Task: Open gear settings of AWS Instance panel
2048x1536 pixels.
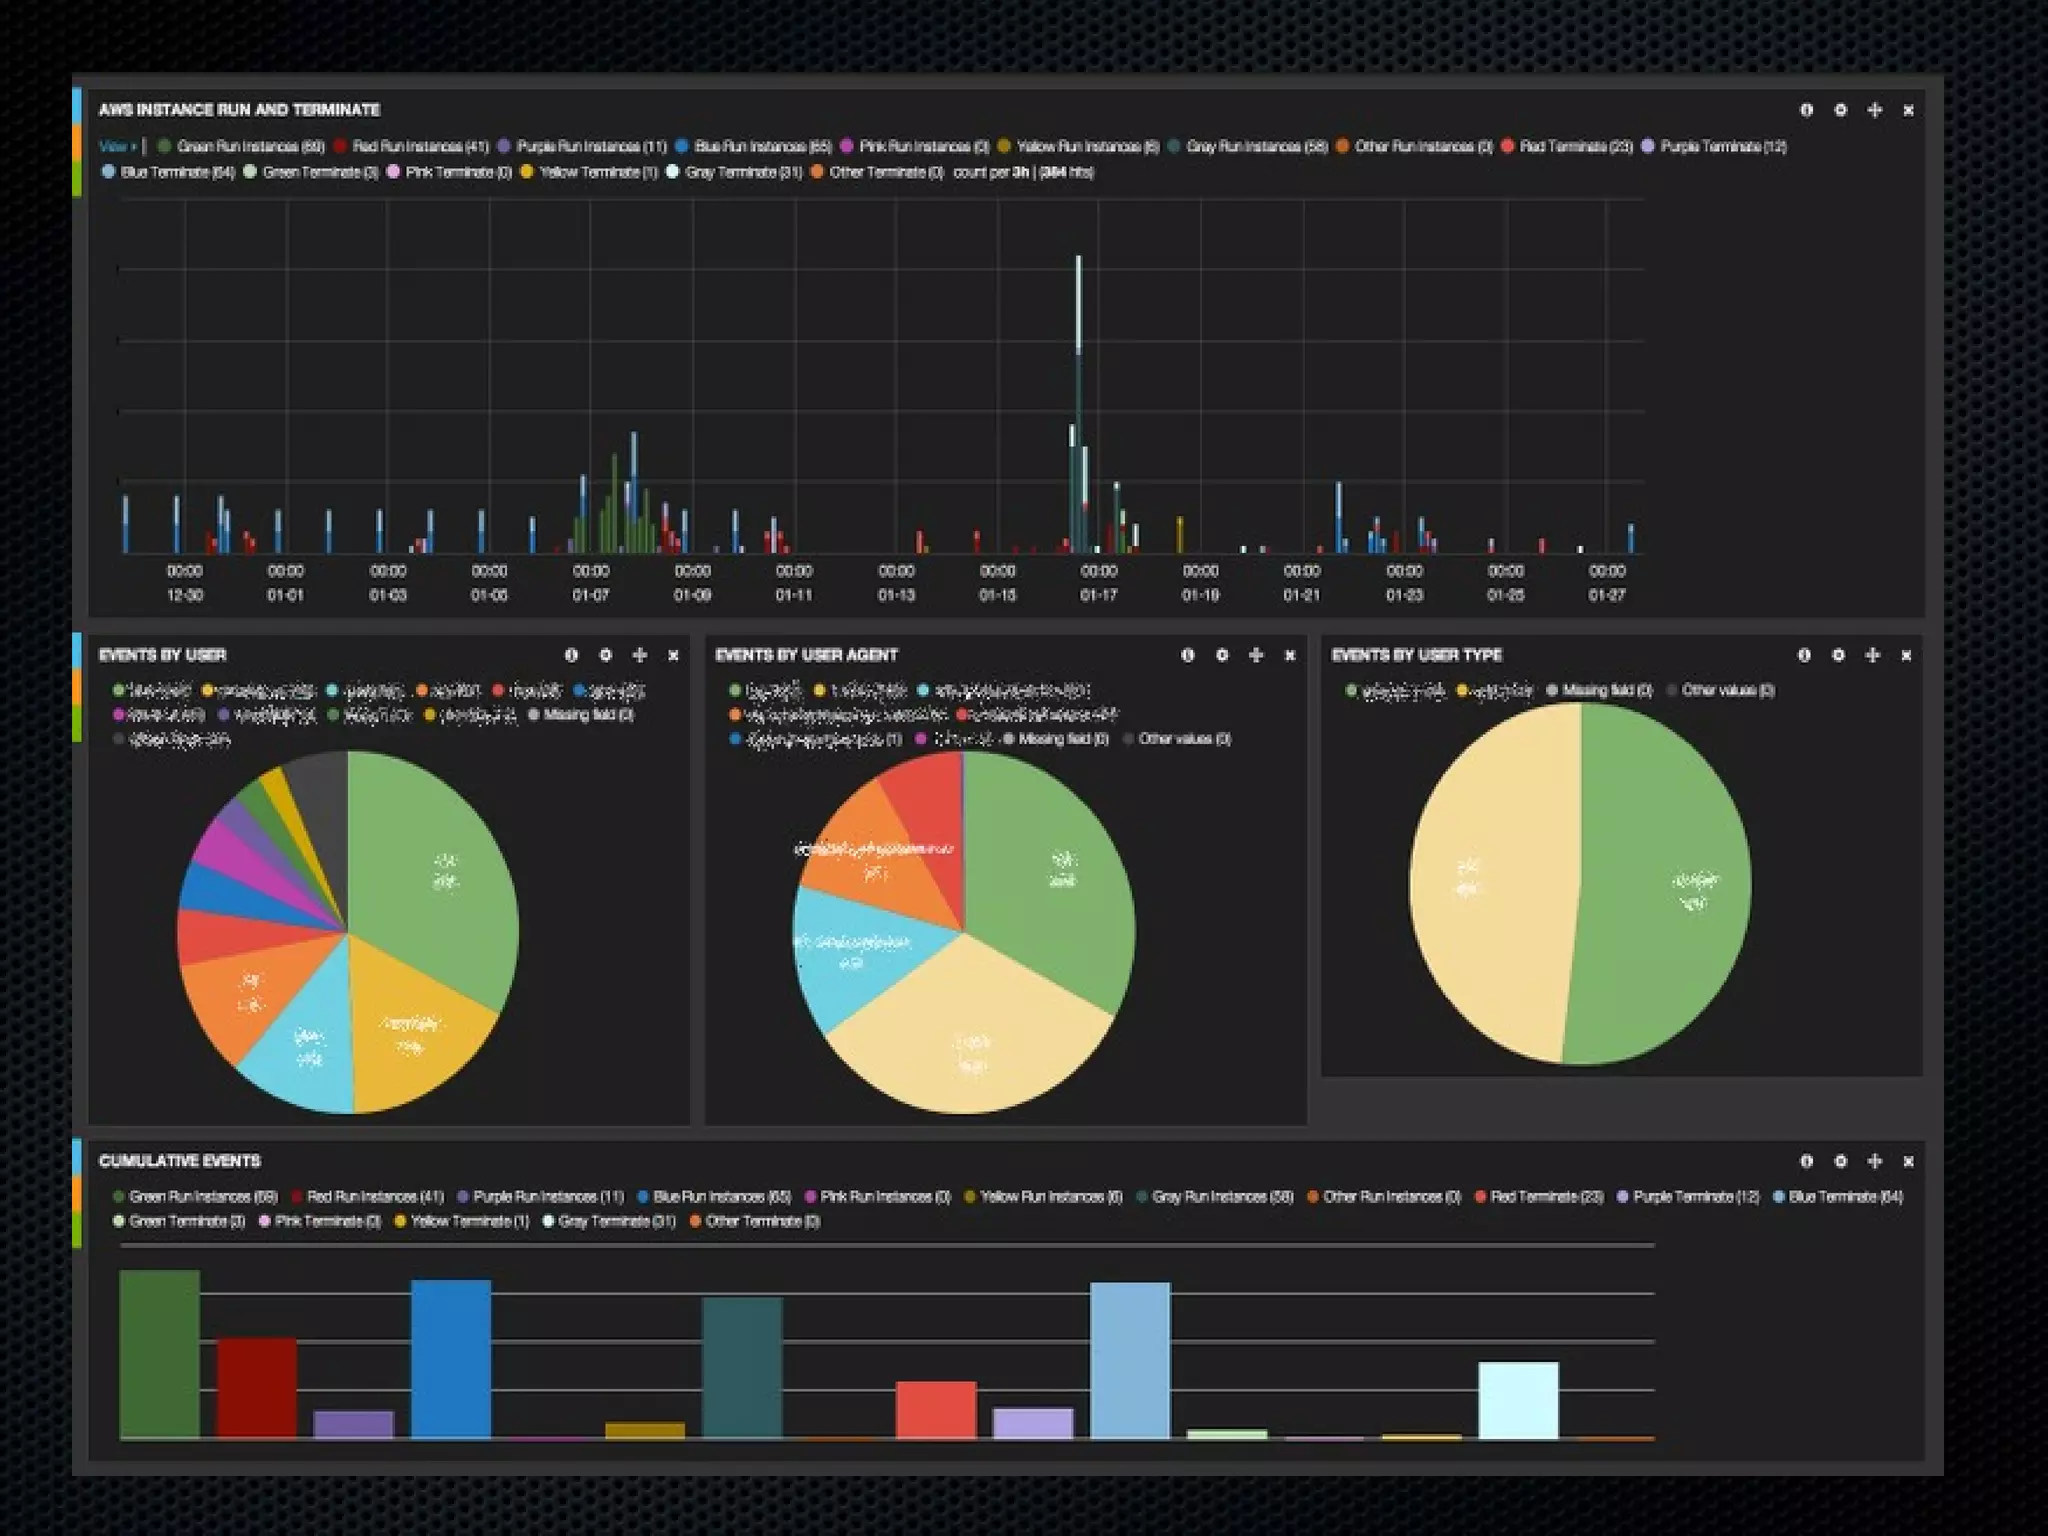Action: [x=1840, y=110]
